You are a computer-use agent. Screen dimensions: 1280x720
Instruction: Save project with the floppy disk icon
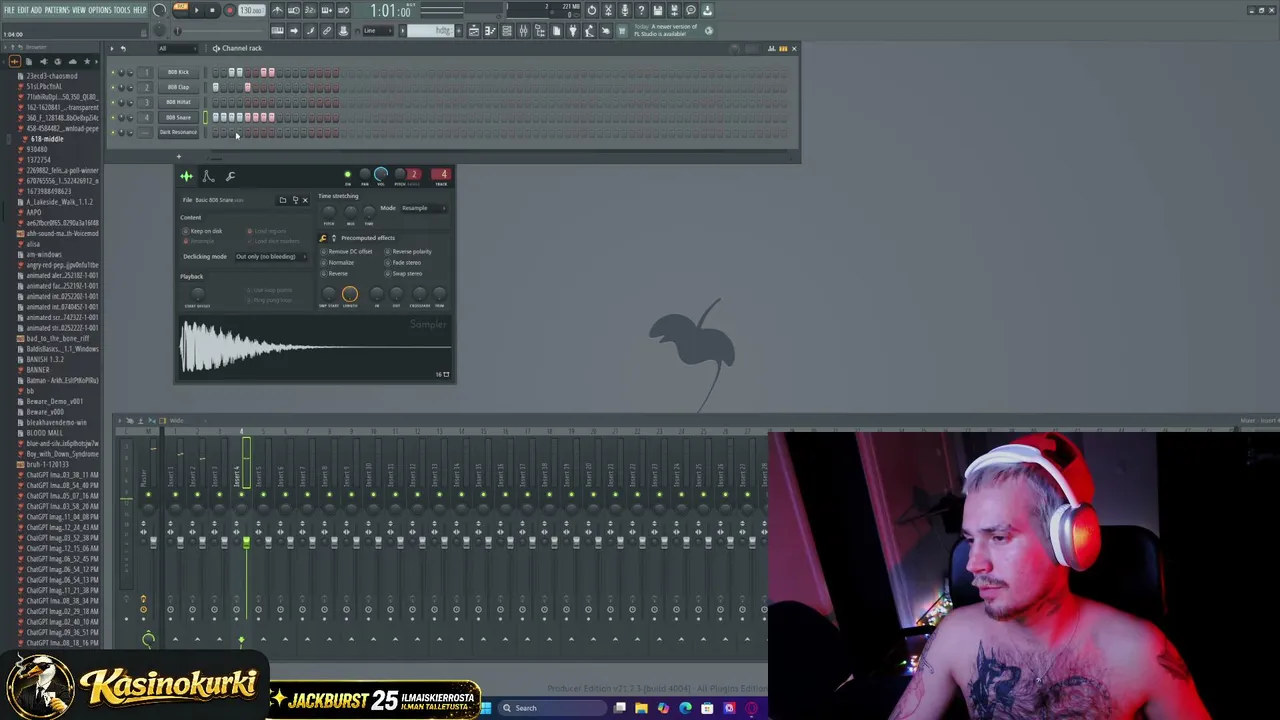coord(658,10)
